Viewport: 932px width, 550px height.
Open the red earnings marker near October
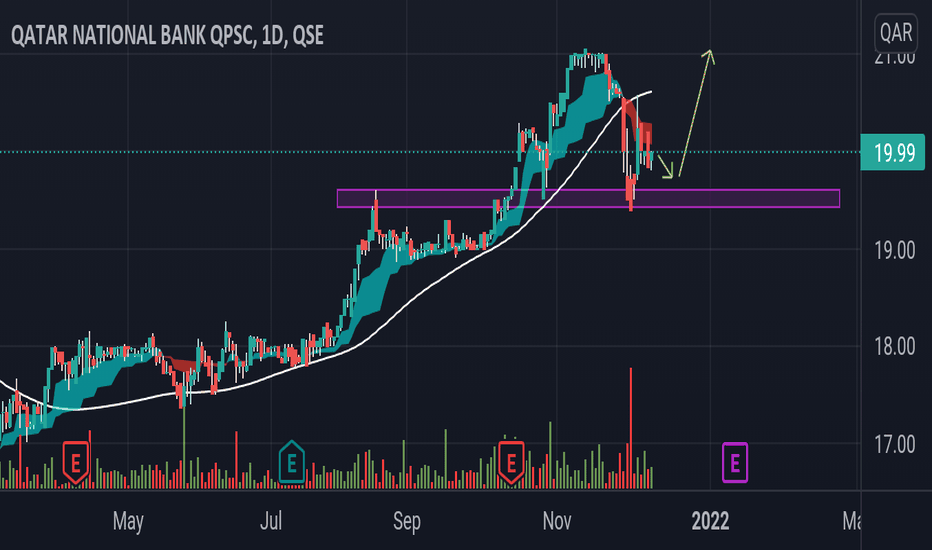coord(511,462)
